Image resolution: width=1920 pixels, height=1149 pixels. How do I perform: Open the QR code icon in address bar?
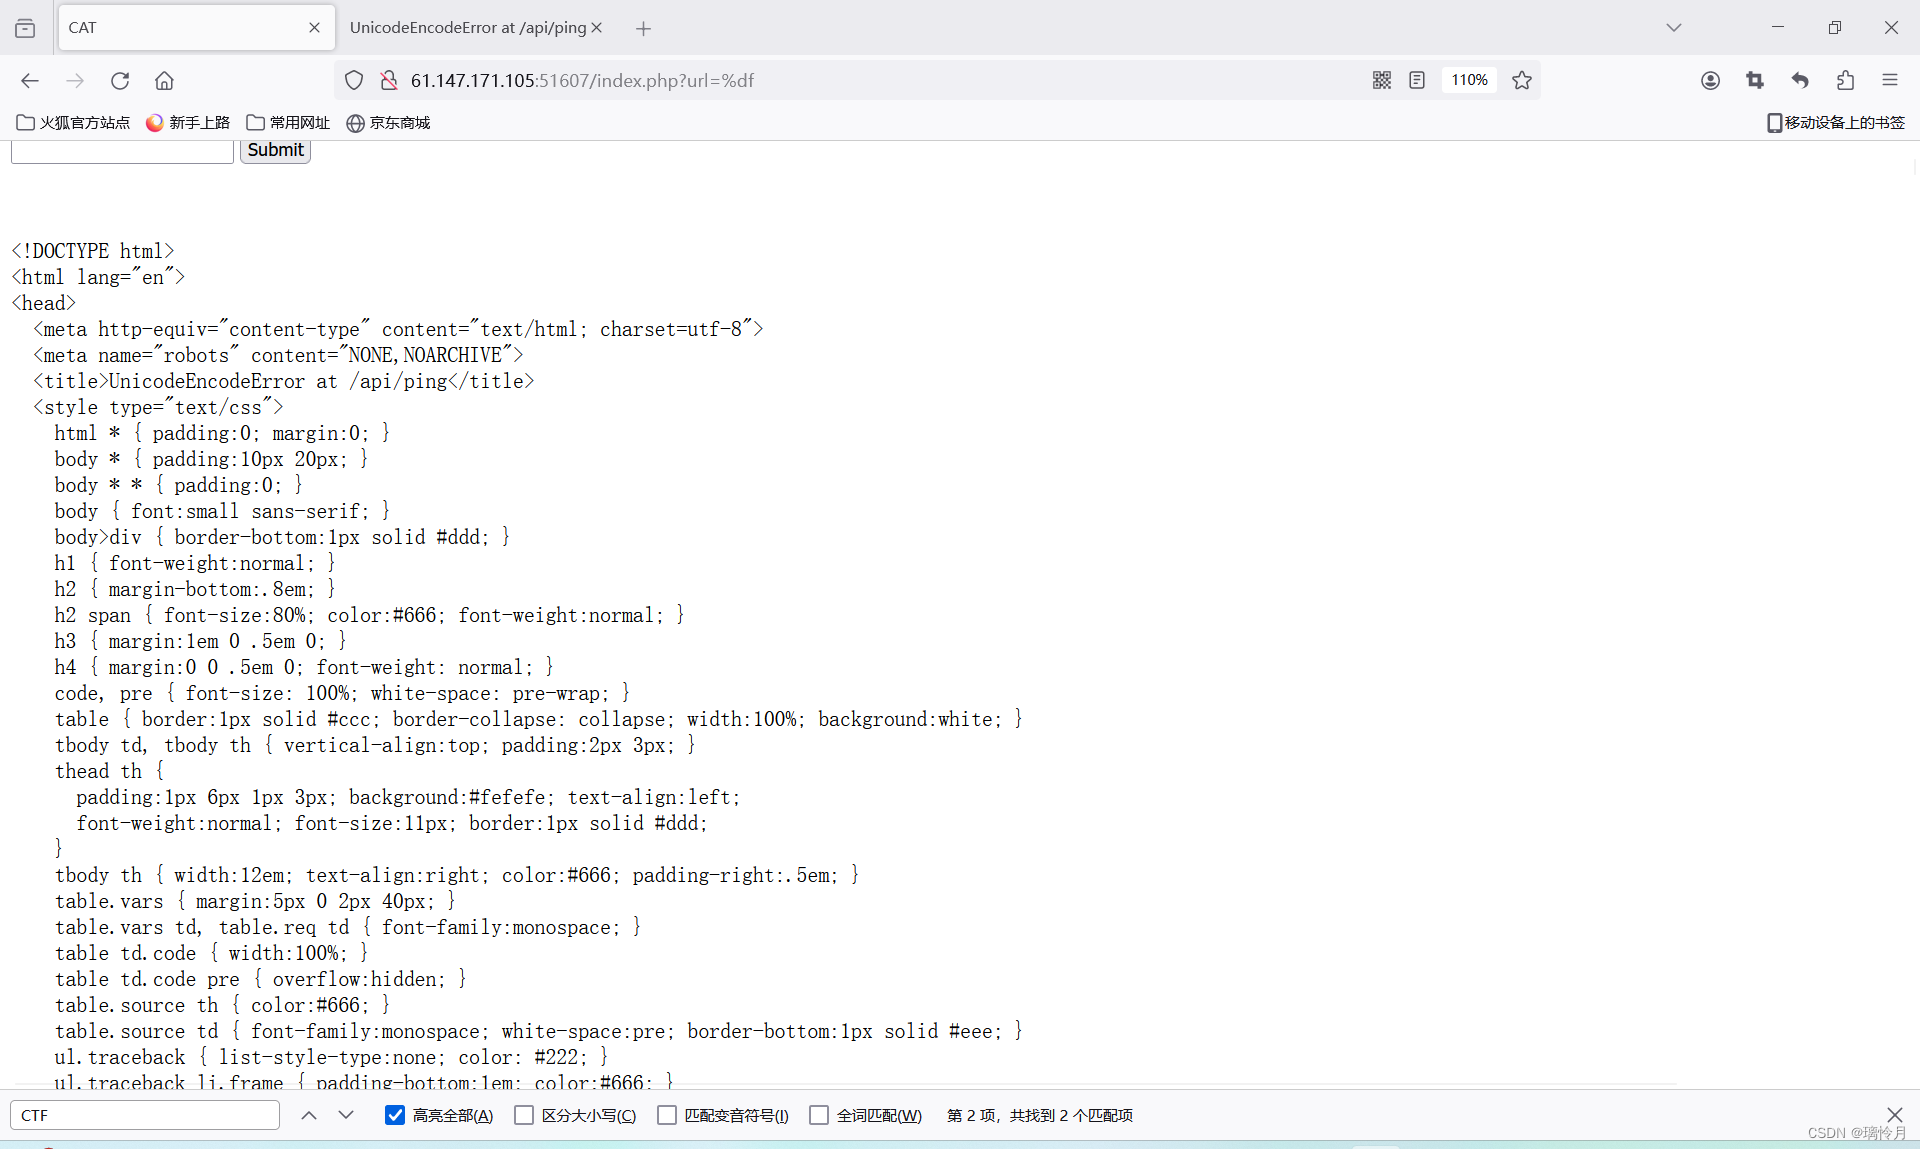coord(1381,80)
